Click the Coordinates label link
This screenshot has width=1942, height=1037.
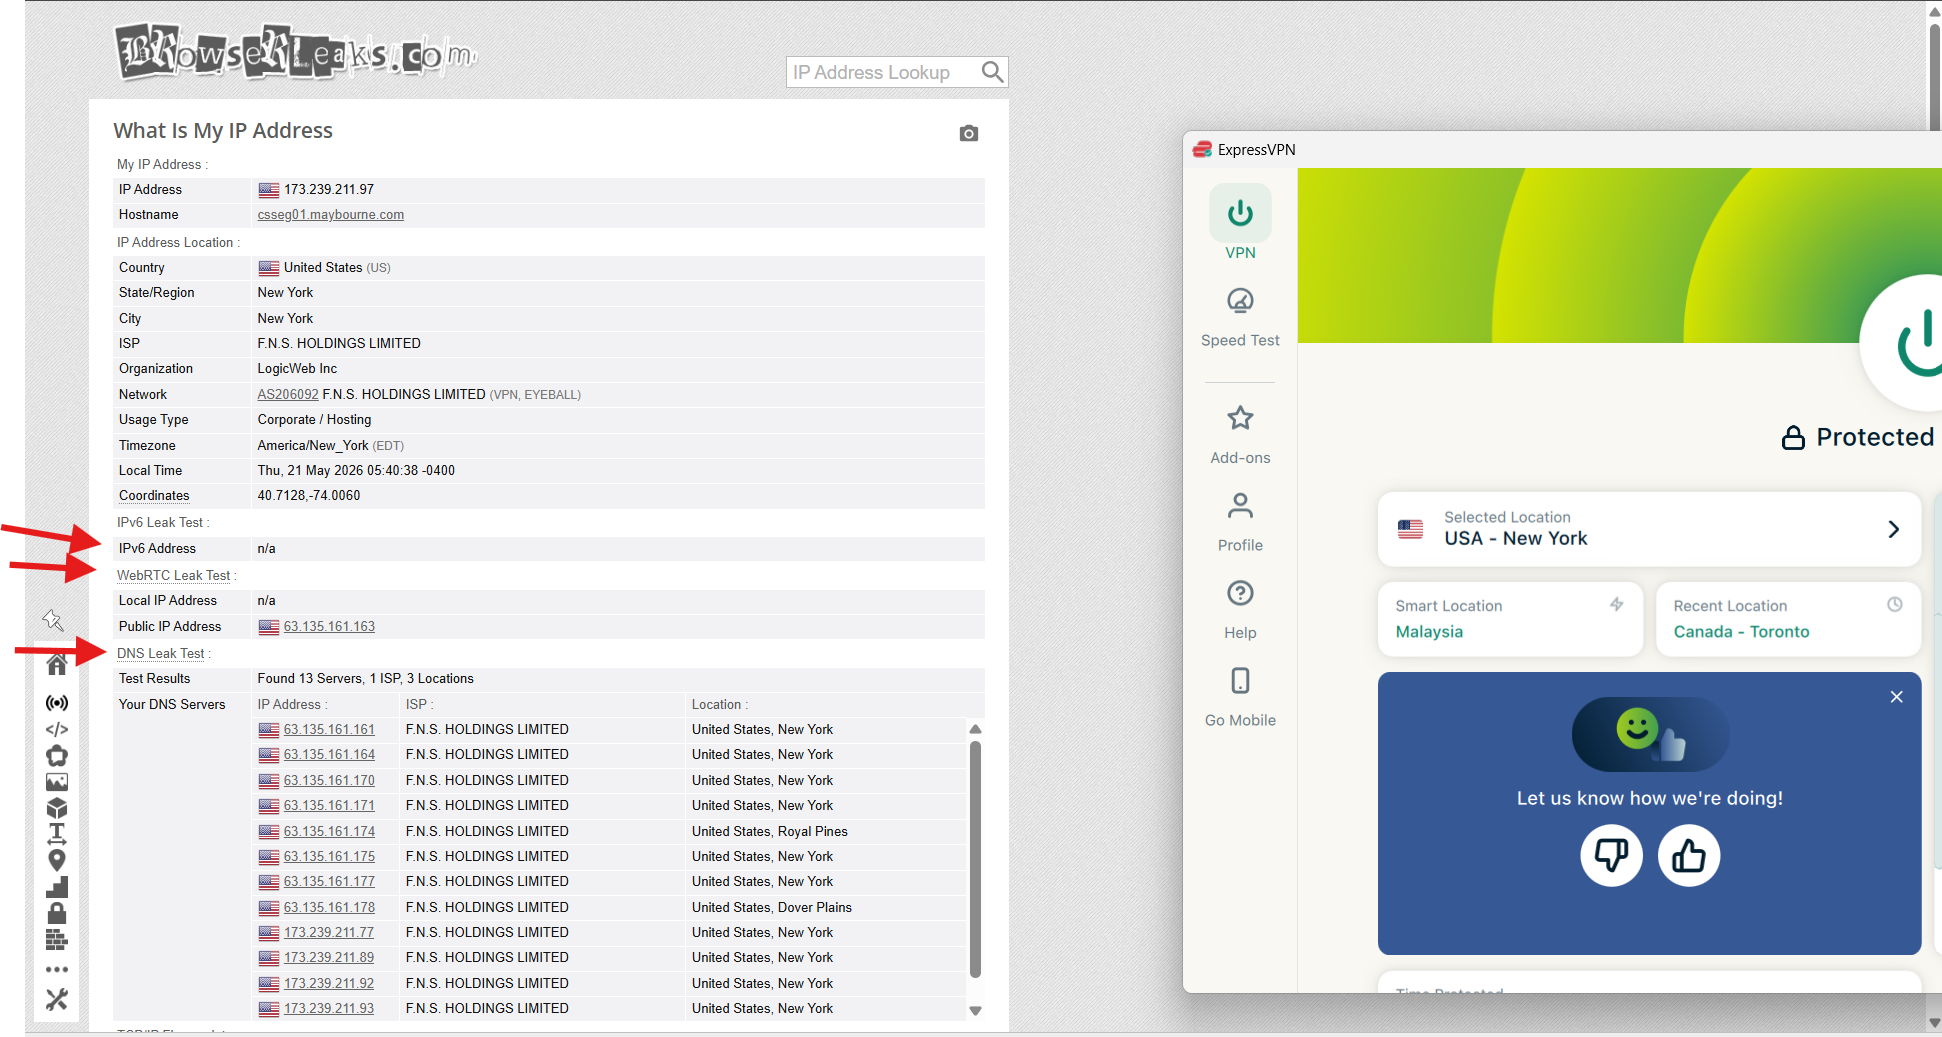(154, 496)
